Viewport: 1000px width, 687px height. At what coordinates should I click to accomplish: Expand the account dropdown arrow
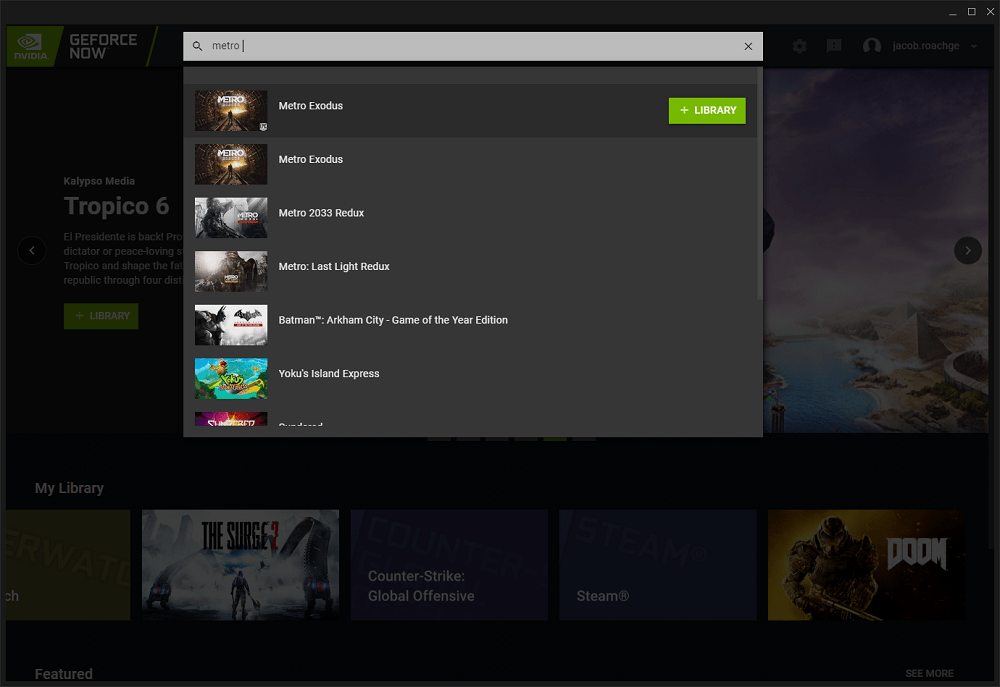click(974, 46)
